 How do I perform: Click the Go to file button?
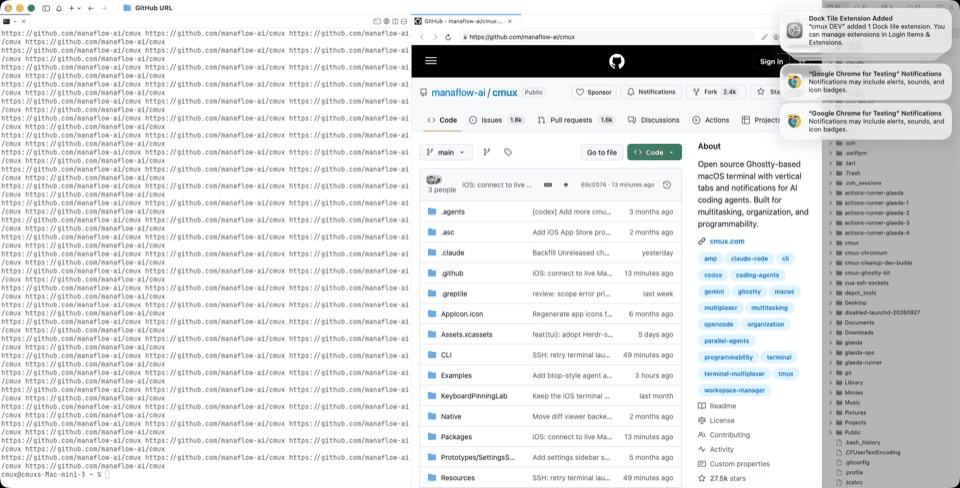pos(602,152)
